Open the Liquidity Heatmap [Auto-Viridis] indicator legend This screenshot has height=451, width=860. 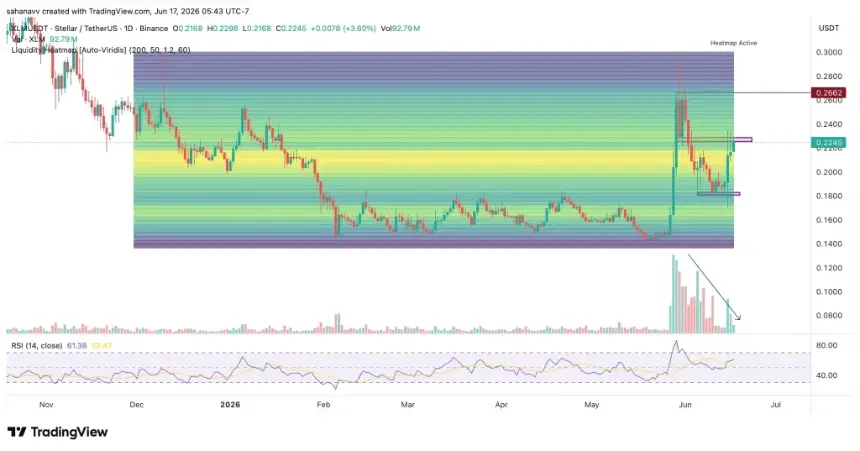101,50
